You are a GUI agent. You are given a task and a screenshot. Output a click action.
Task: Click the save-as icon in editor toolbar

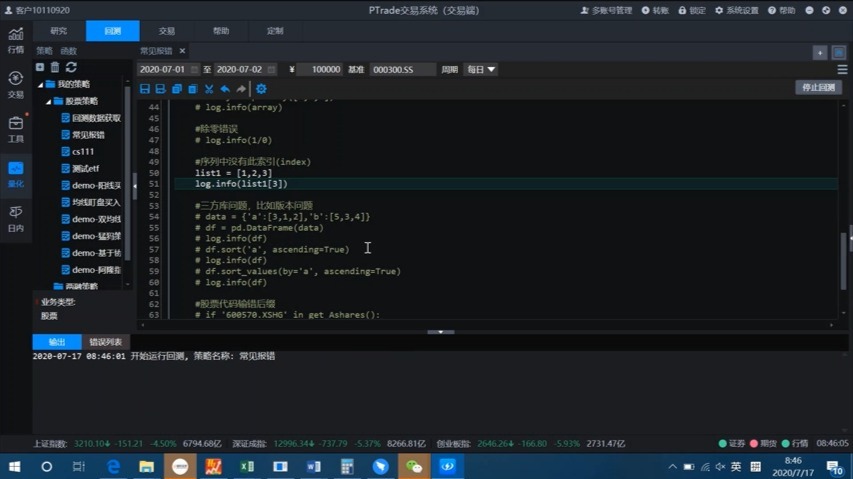coord(160,89)
